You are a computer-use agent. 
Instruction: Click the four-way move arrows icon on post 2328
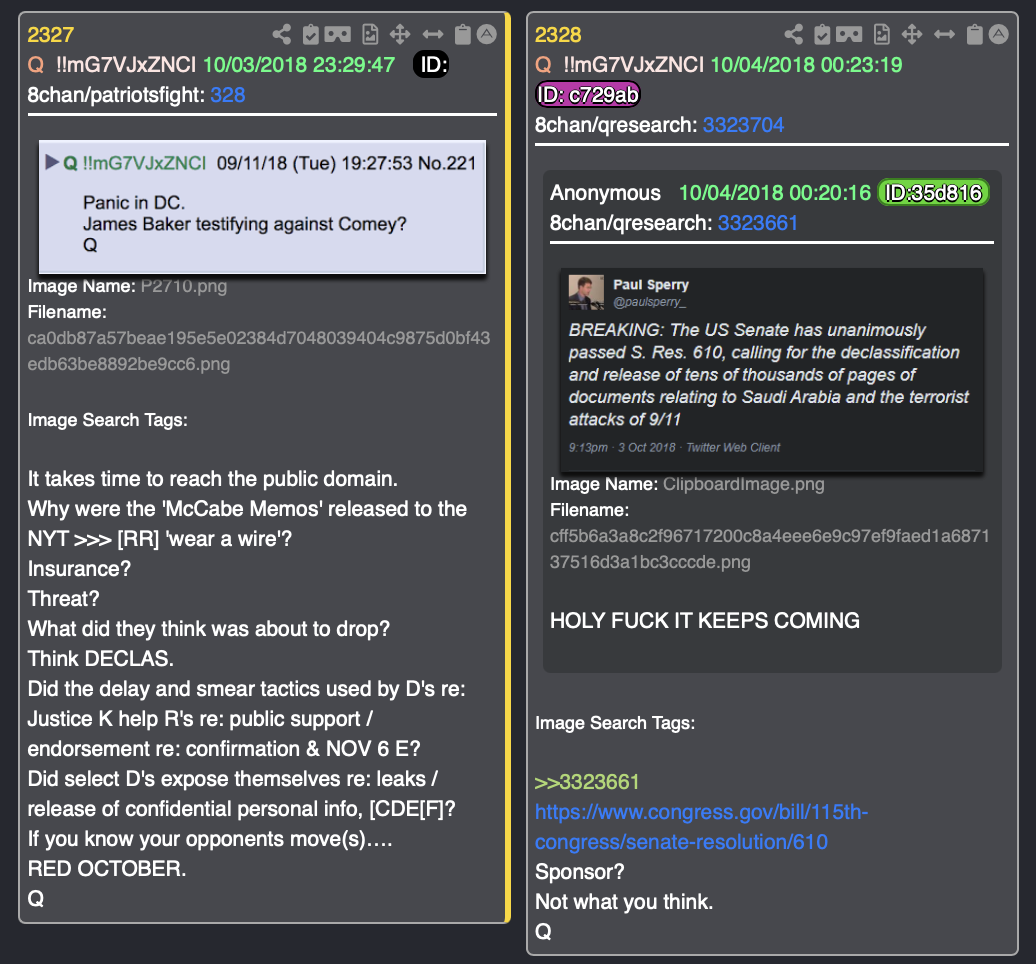click(912, 34)
